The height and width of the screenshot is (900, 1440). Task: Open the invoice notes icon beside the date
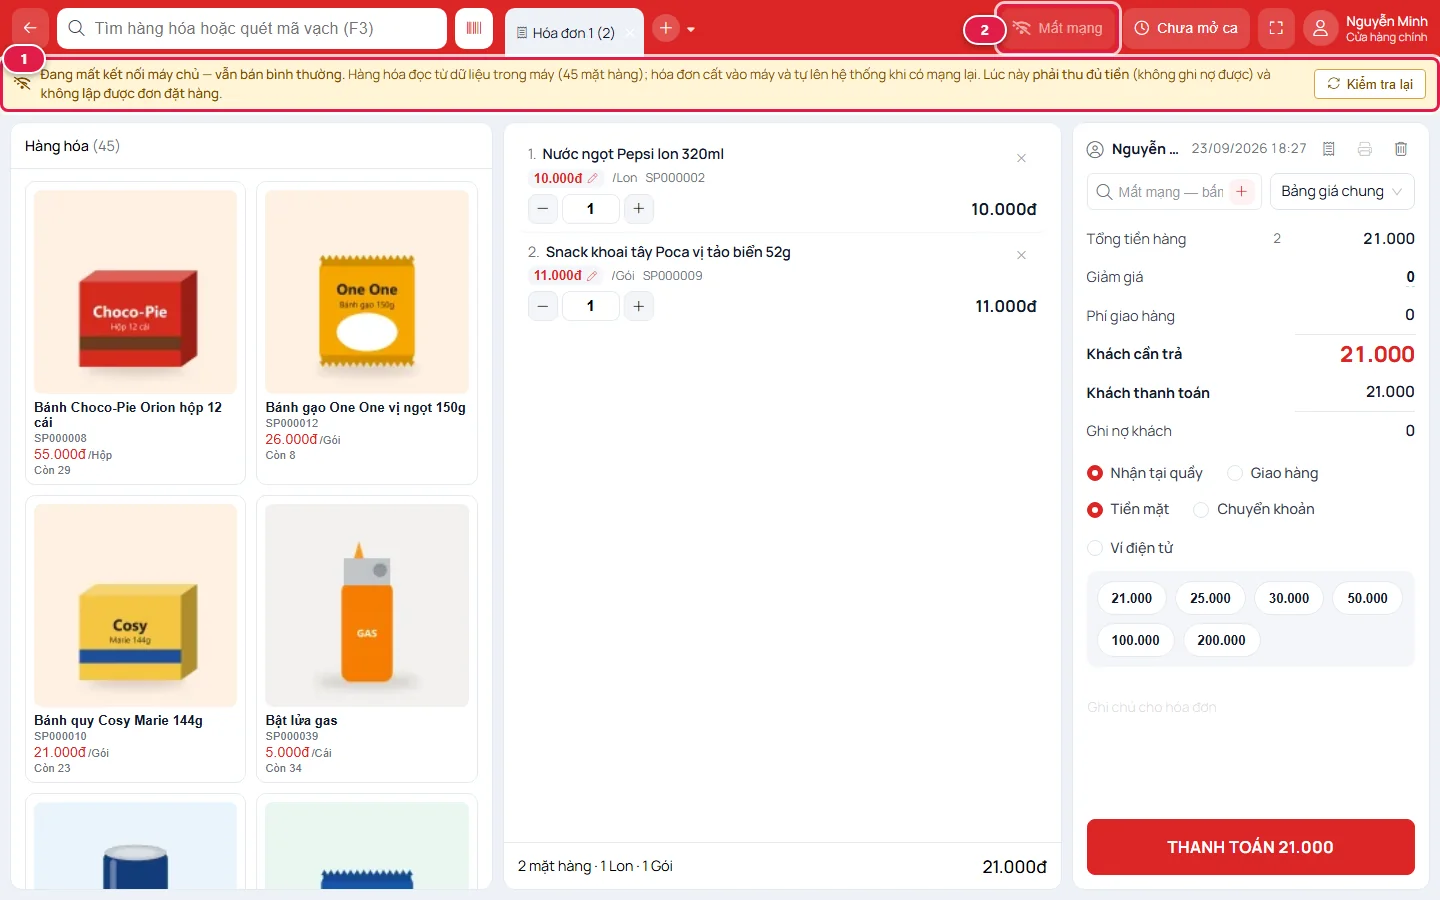coord(1329,149)
